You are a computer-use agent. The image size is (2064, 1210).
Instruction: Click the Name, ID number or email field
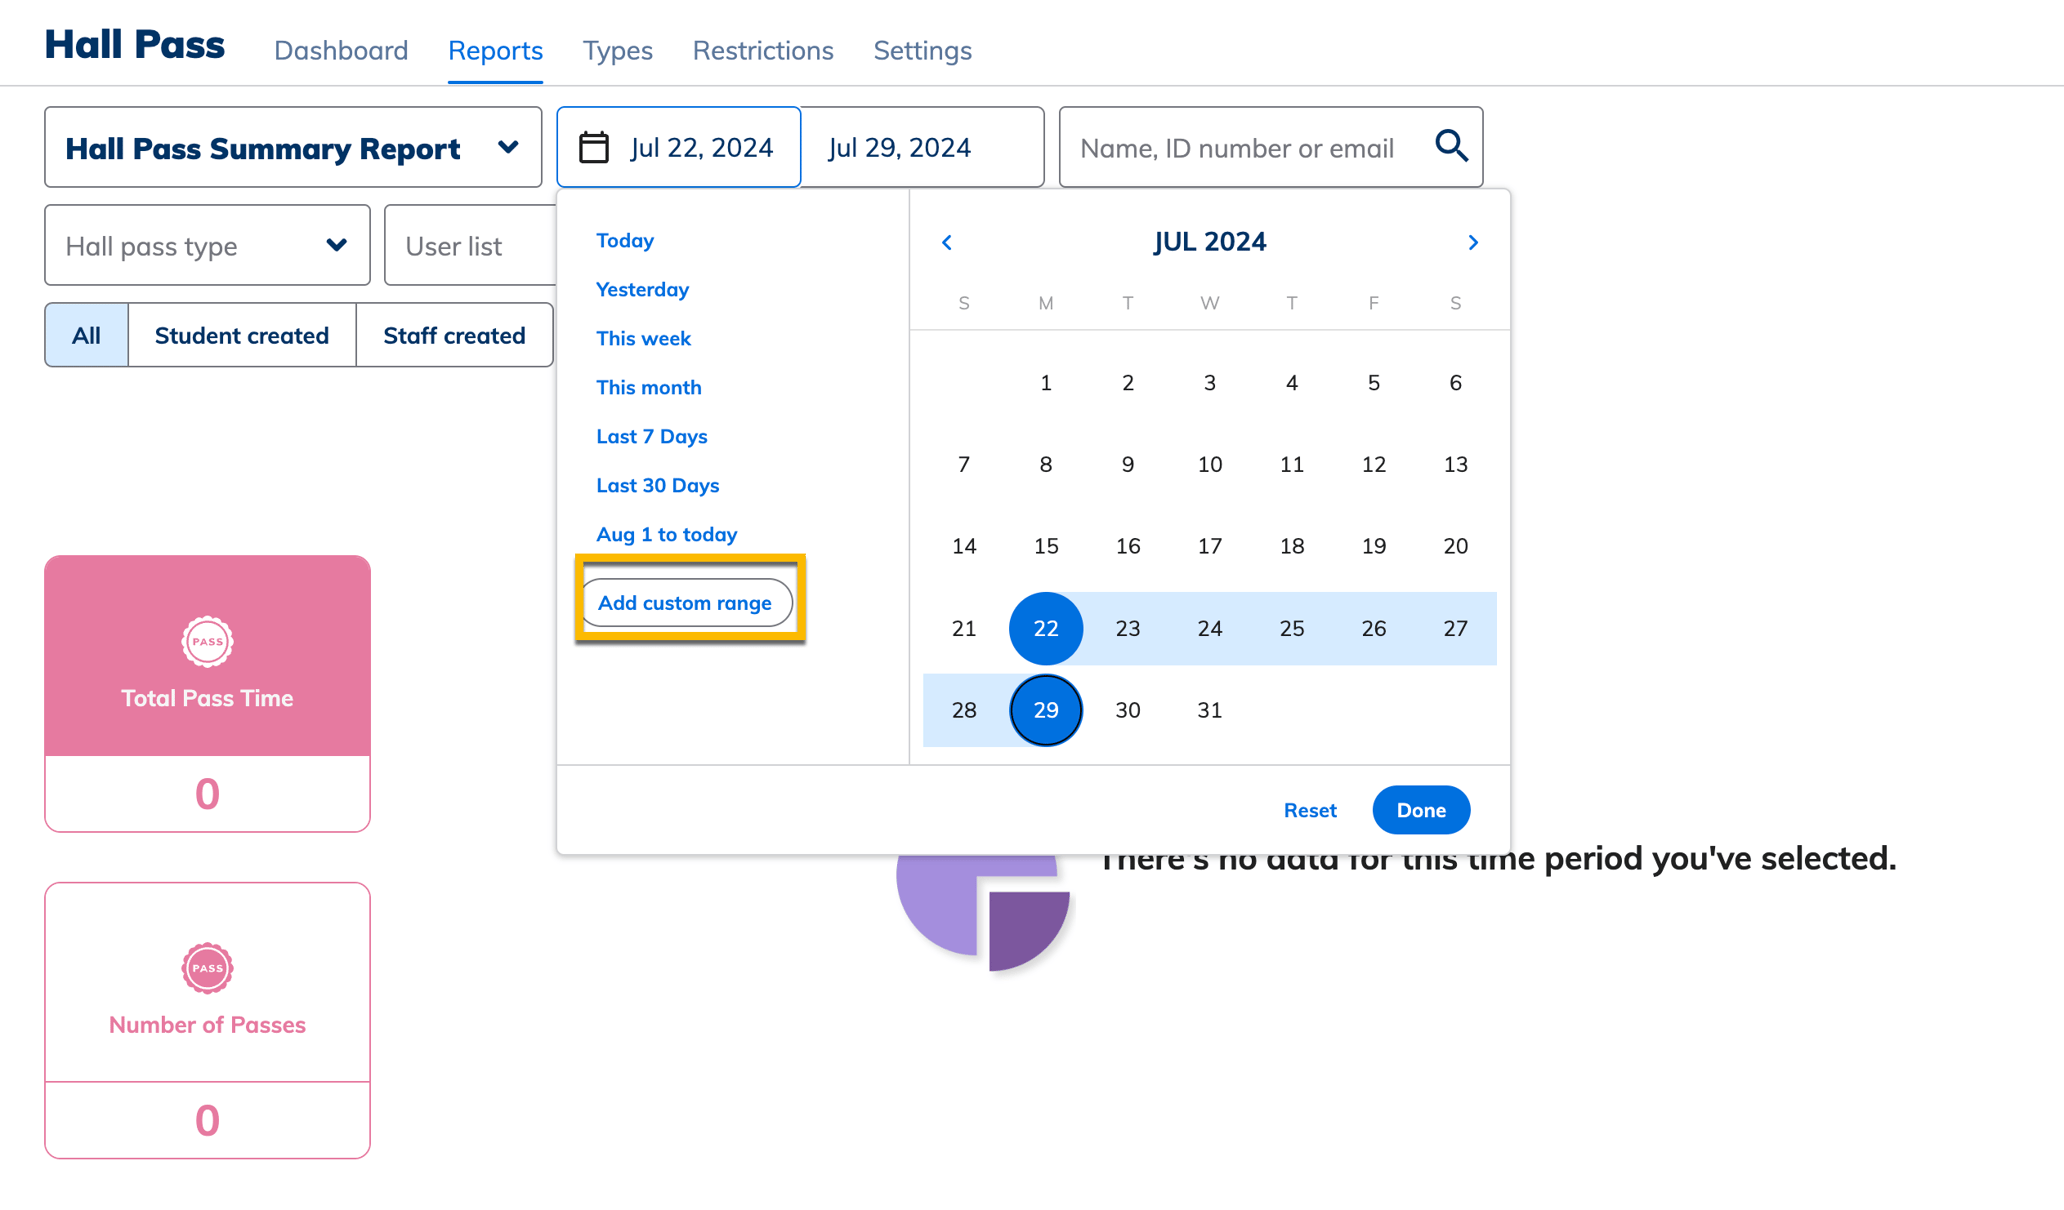1240,148
